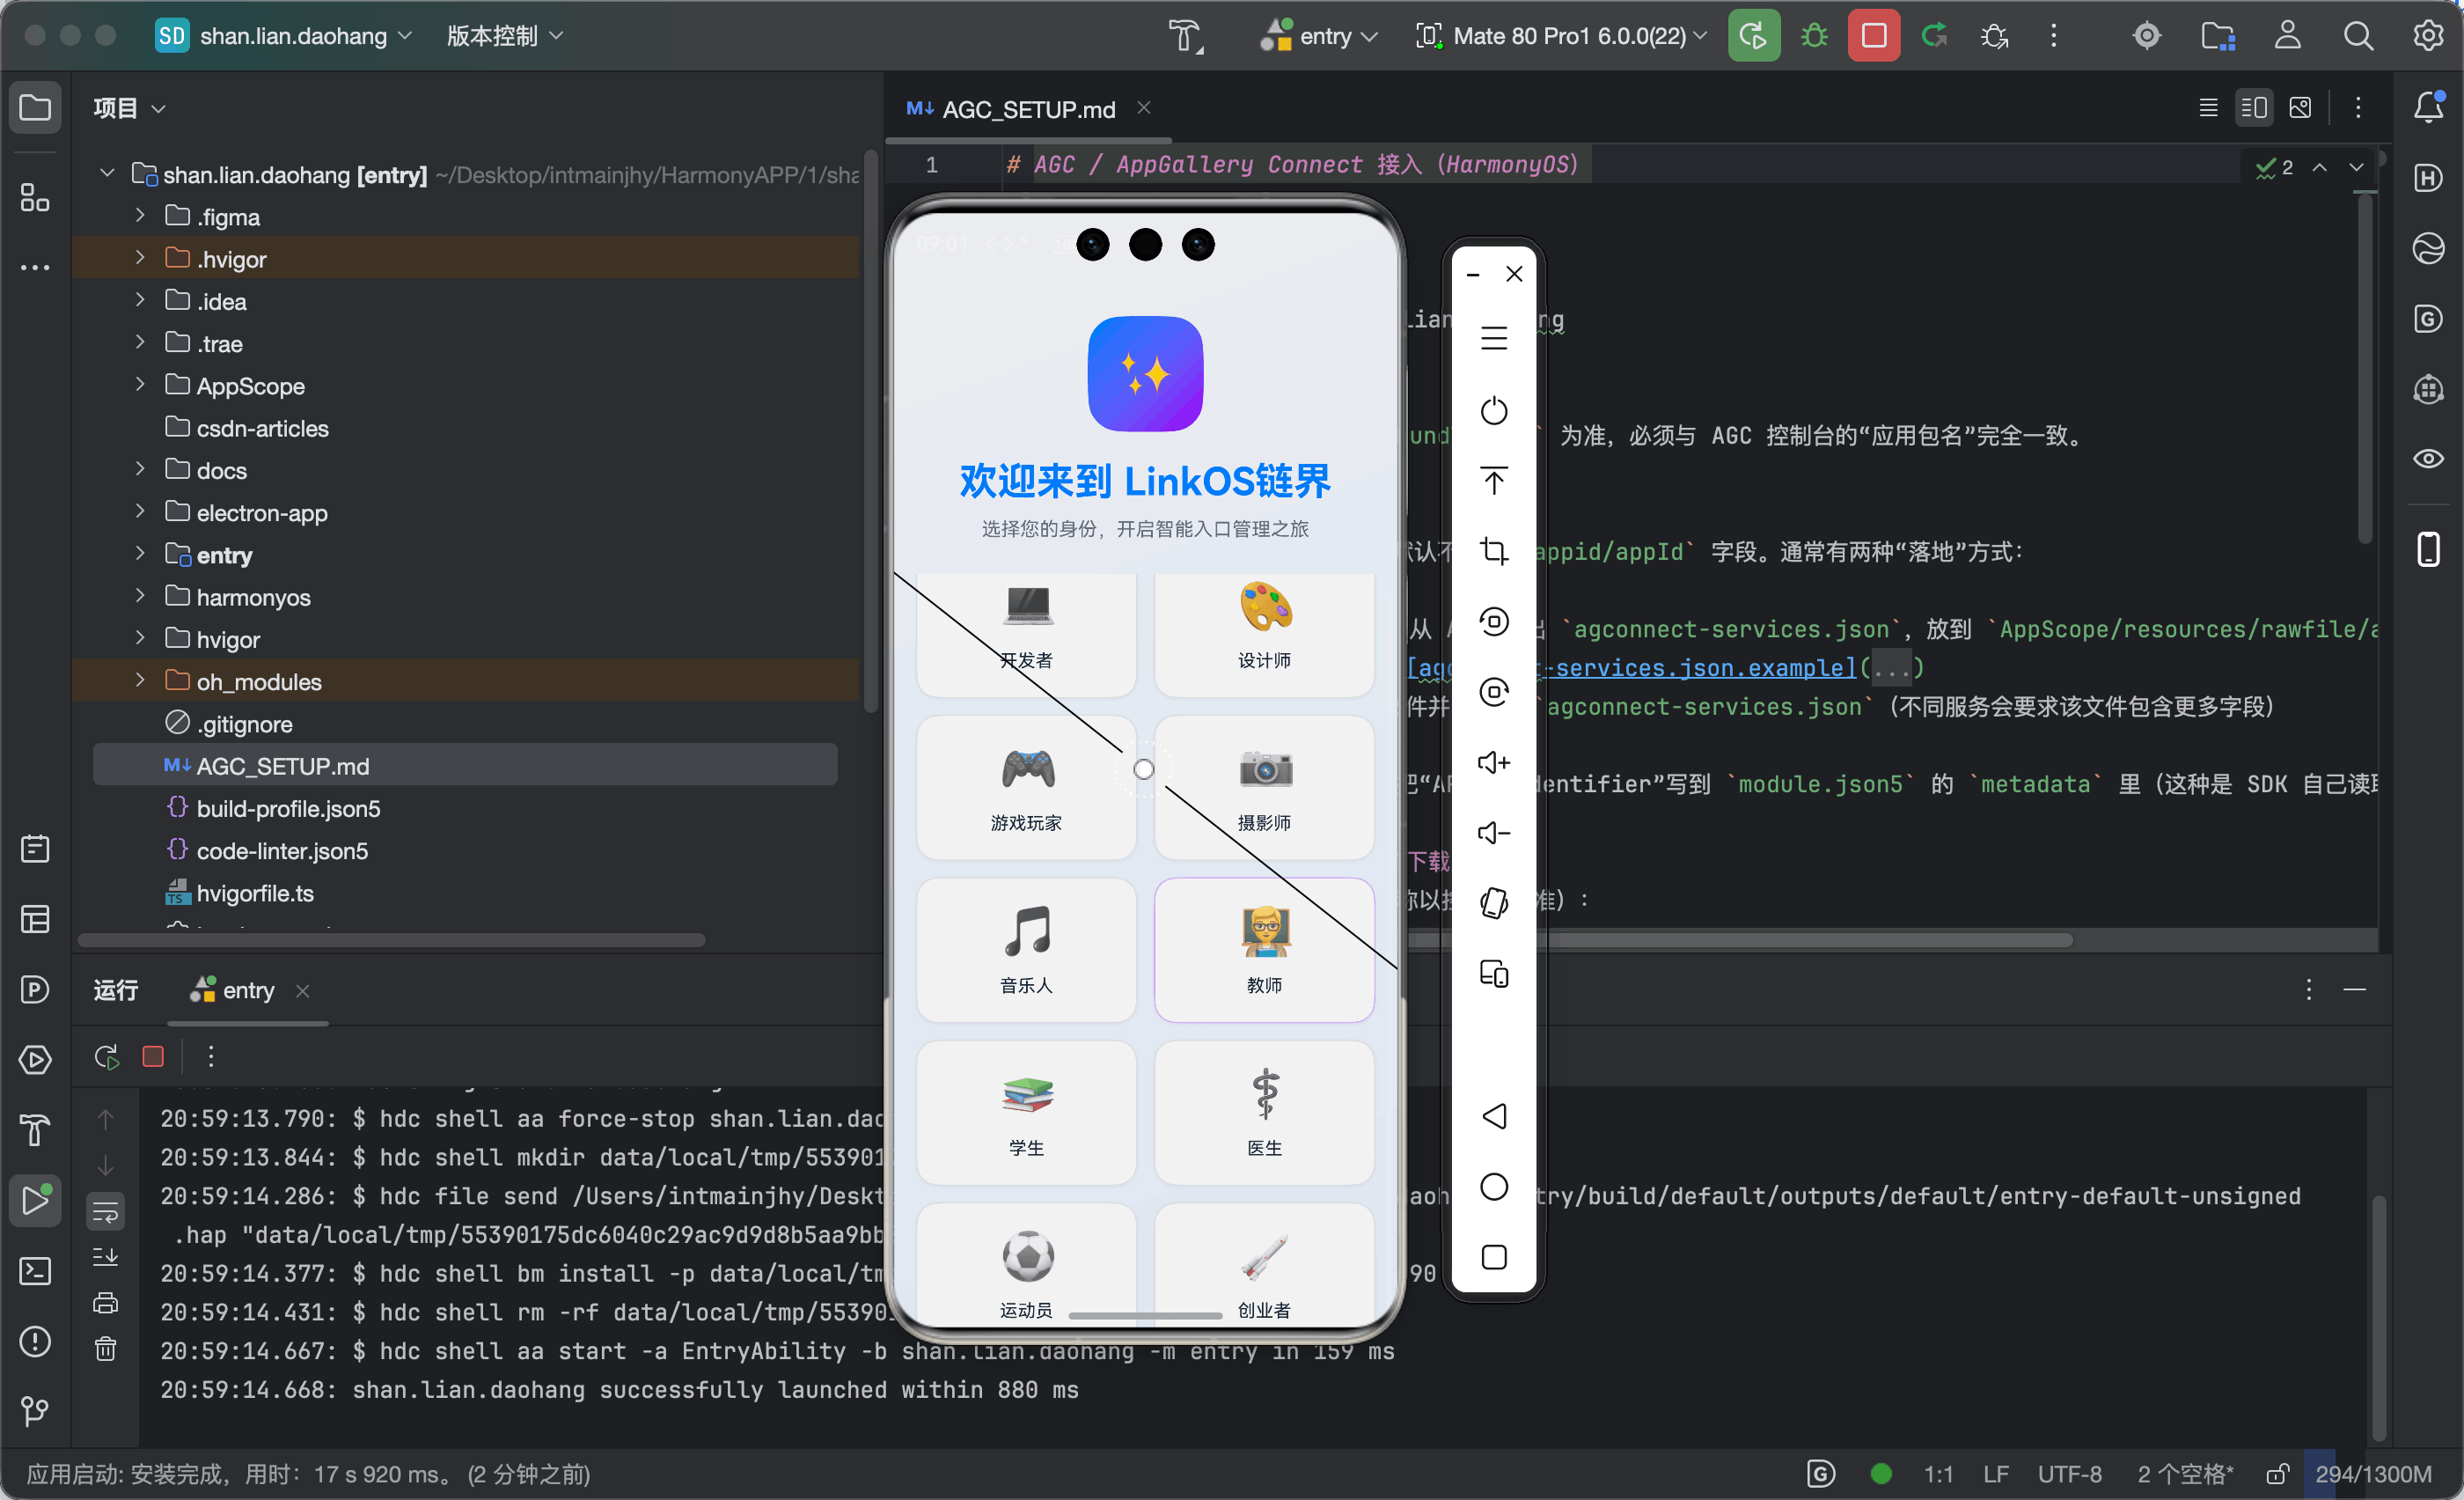Image resolution: width=2464 pixels, height=1500 pixels.
Task: Start debugging with the bug icon
Action: coord(1814,36)
